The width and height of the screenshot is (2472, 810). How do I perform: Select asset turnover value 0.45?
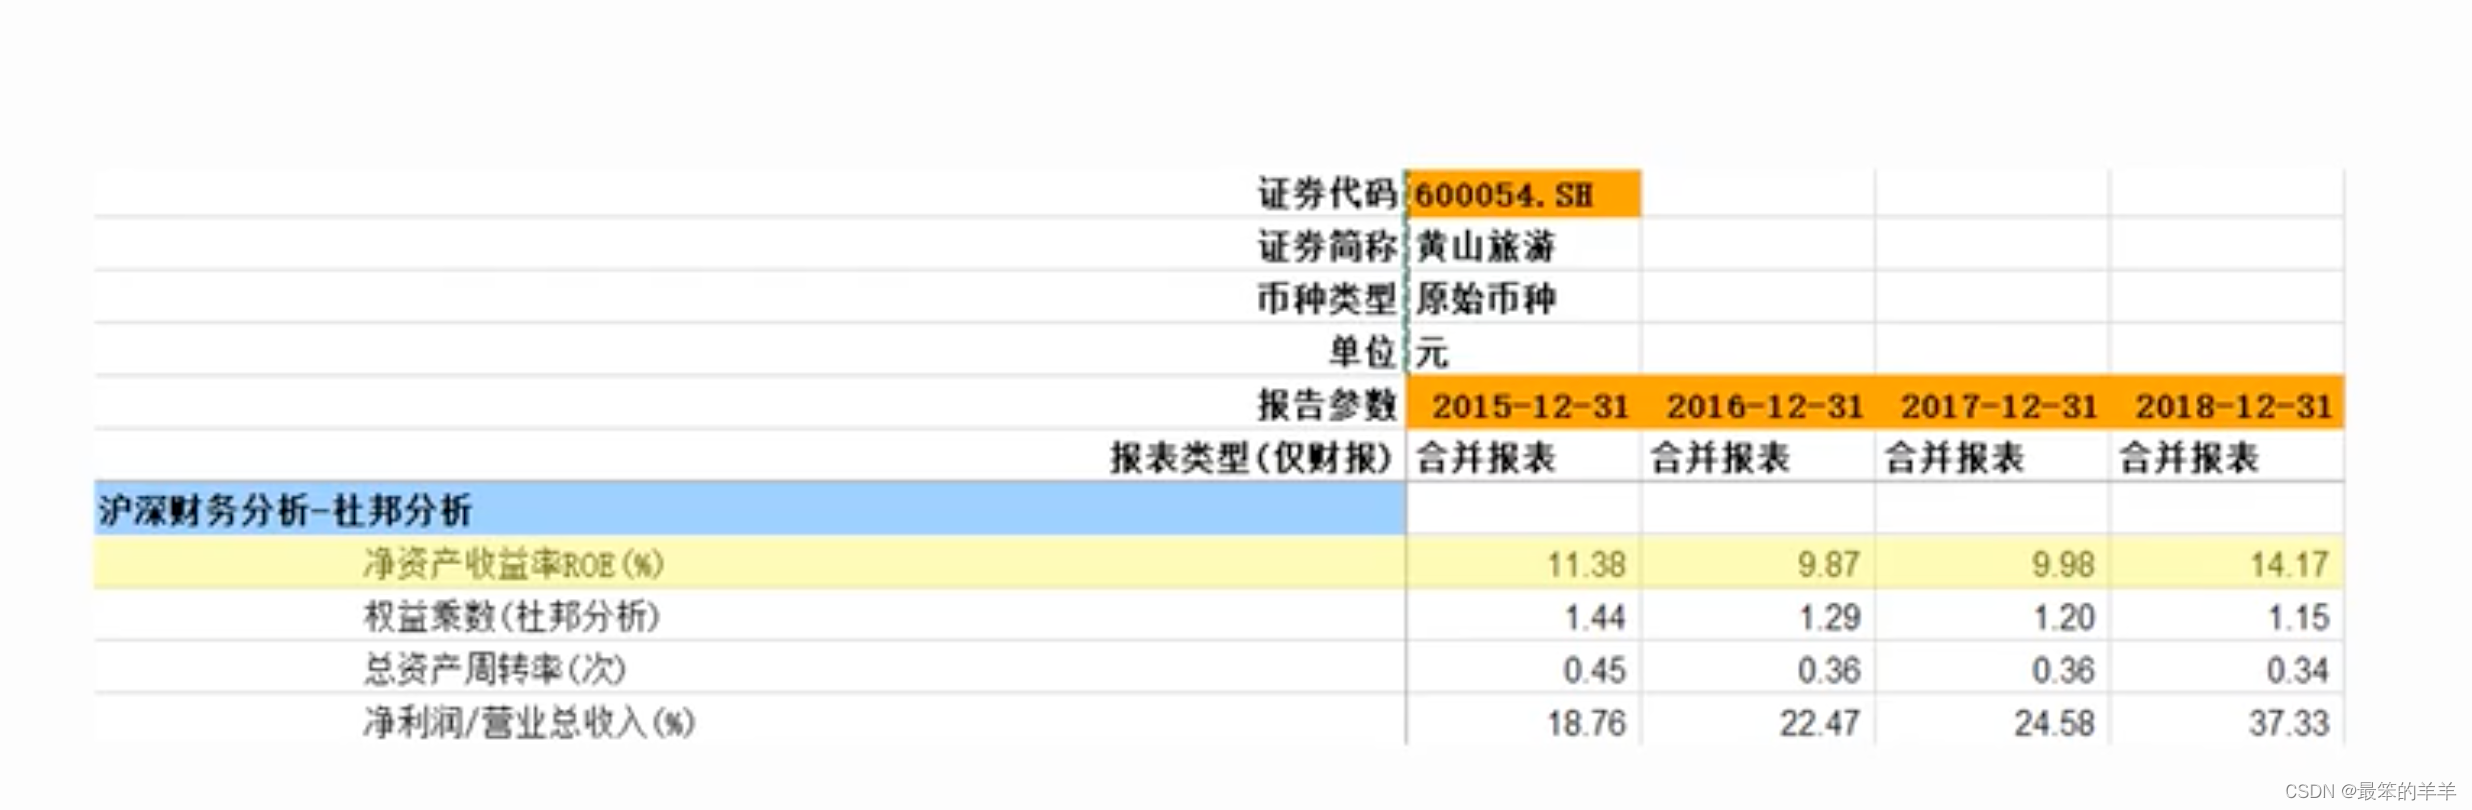pos(1594,670)
